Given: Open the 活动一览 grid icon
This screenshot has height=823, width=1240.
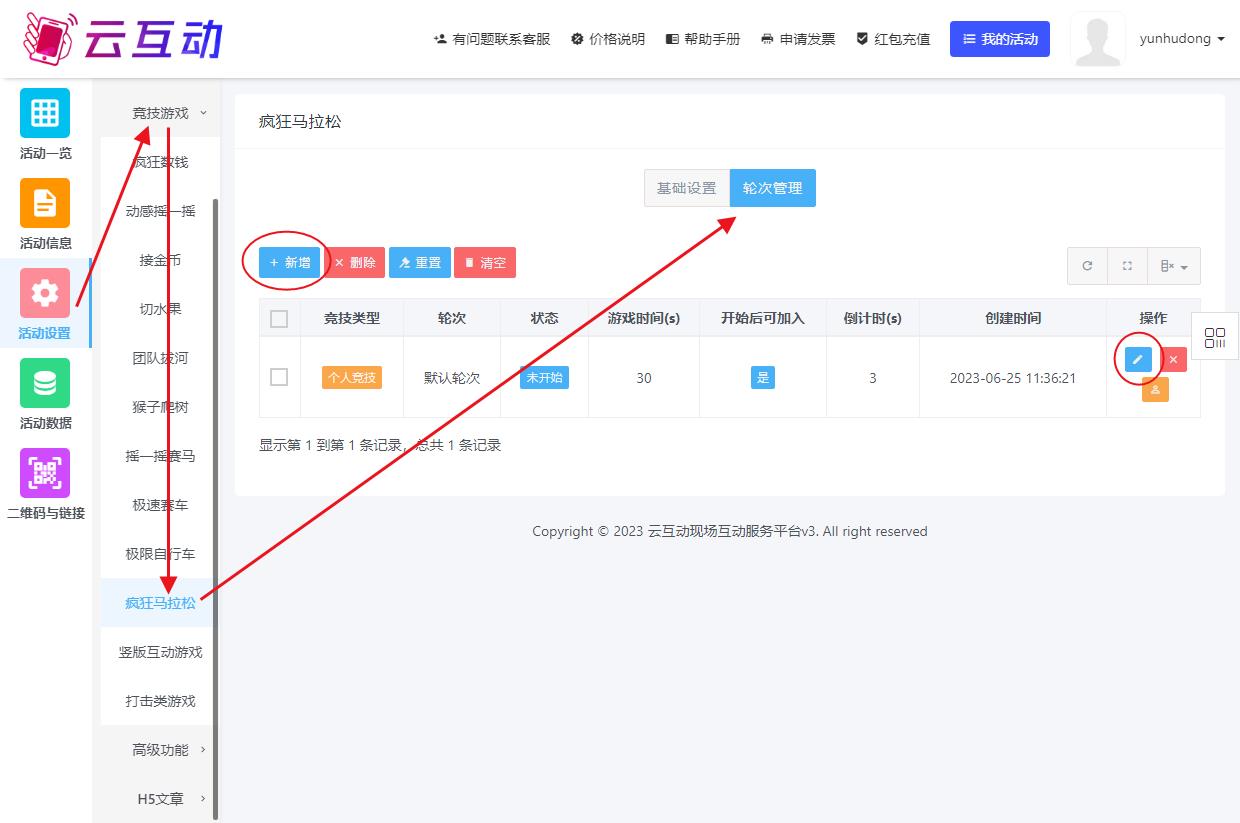Looking at the screenshot, I should click(45, 113).
